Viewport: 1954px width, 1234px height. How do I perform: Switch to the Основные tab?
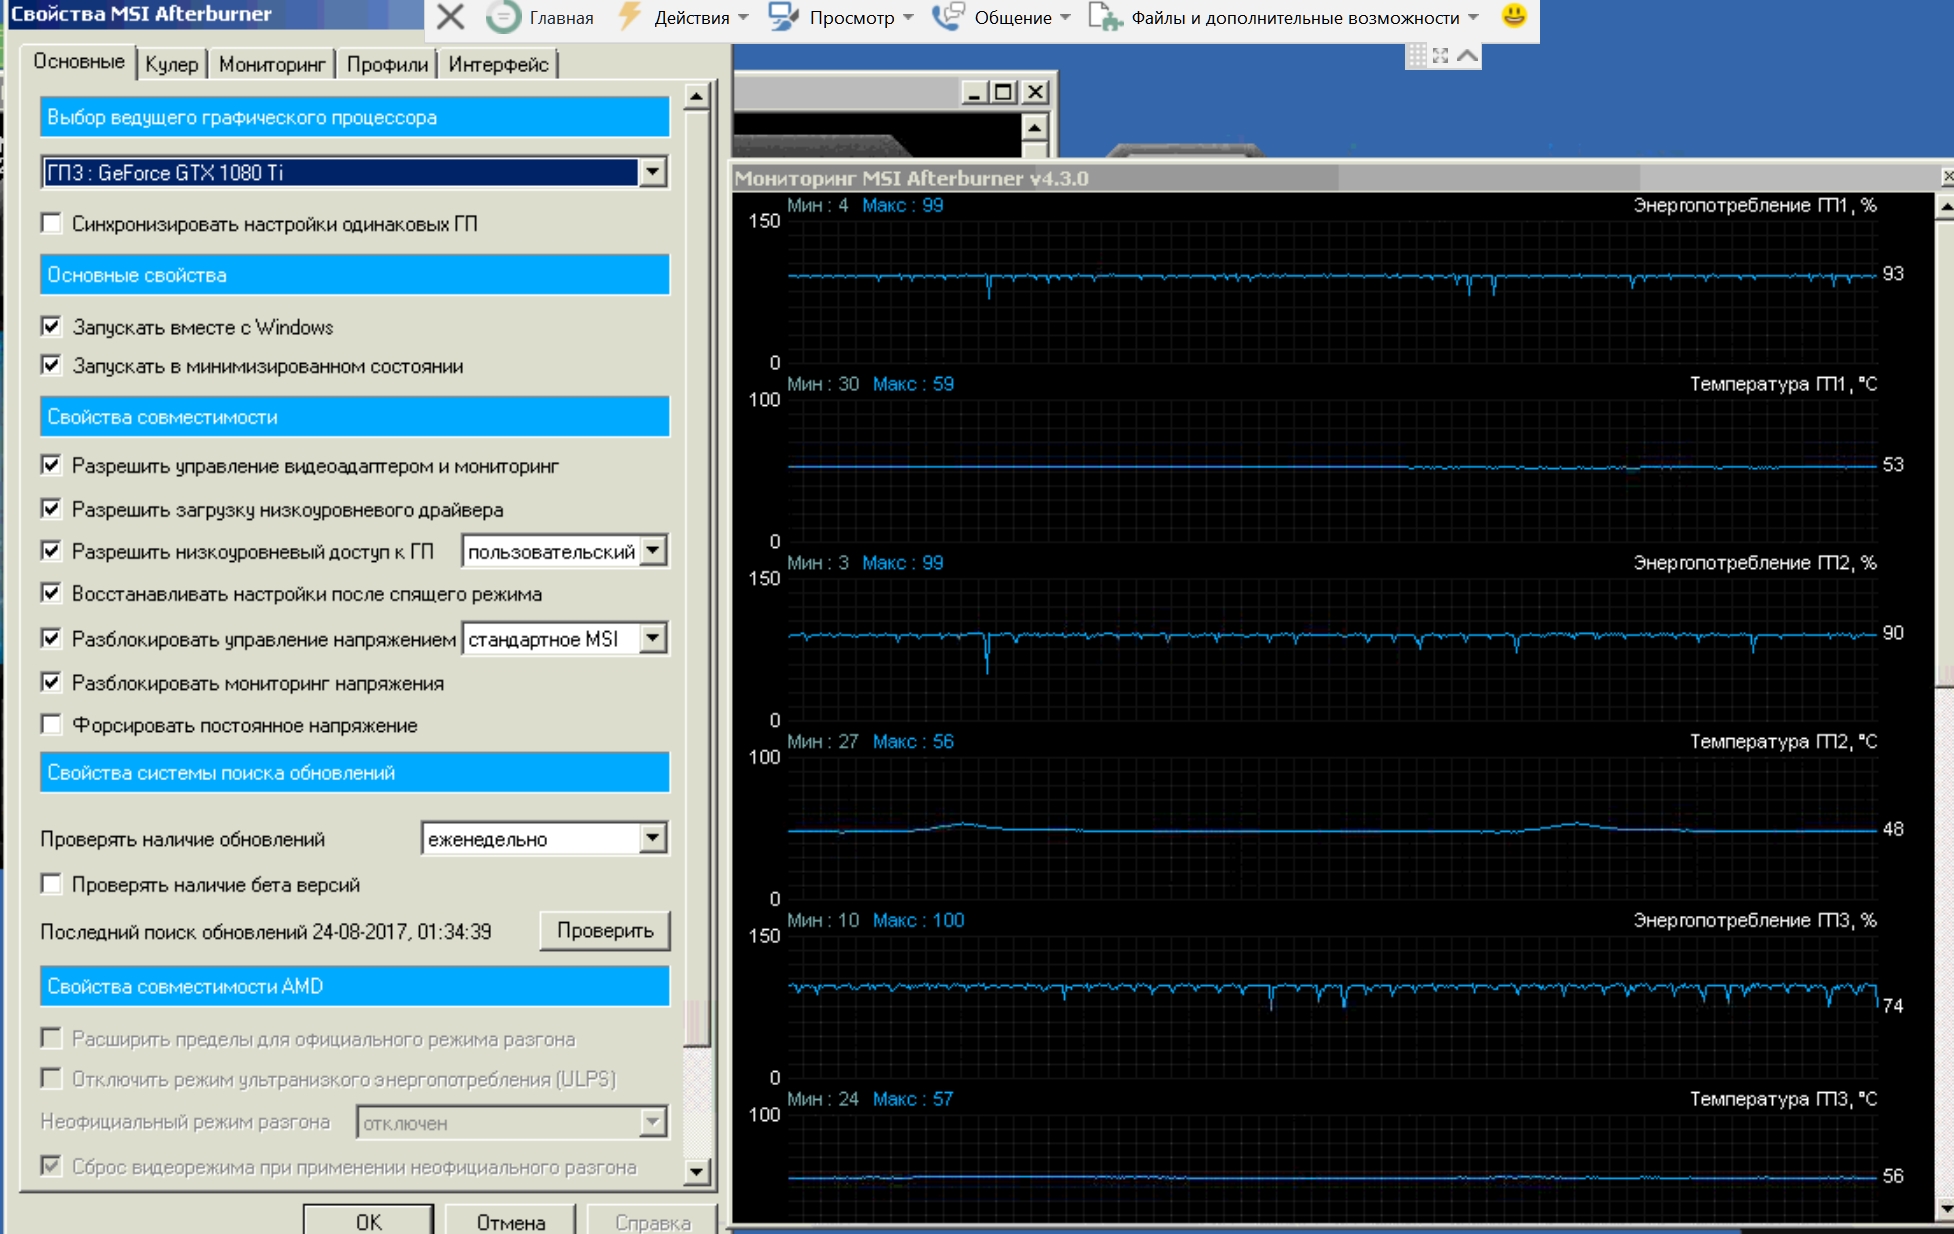point(79,62)
